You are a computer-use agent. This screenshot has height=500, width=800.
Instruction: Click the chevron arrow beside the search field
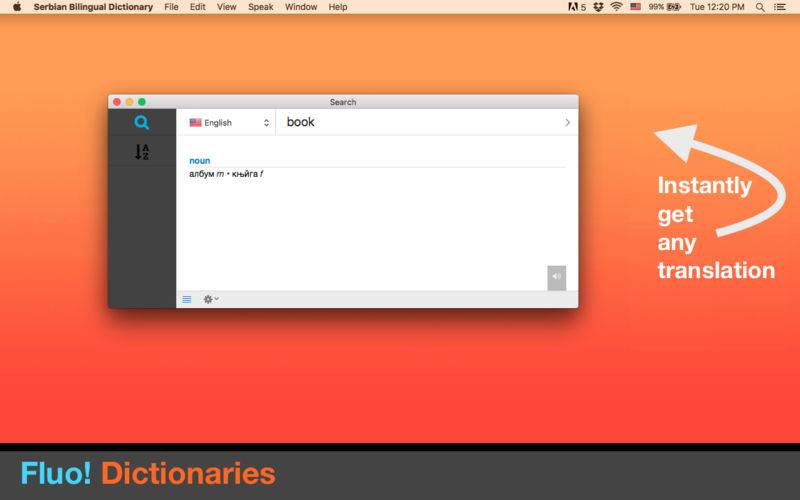point(567,122)
